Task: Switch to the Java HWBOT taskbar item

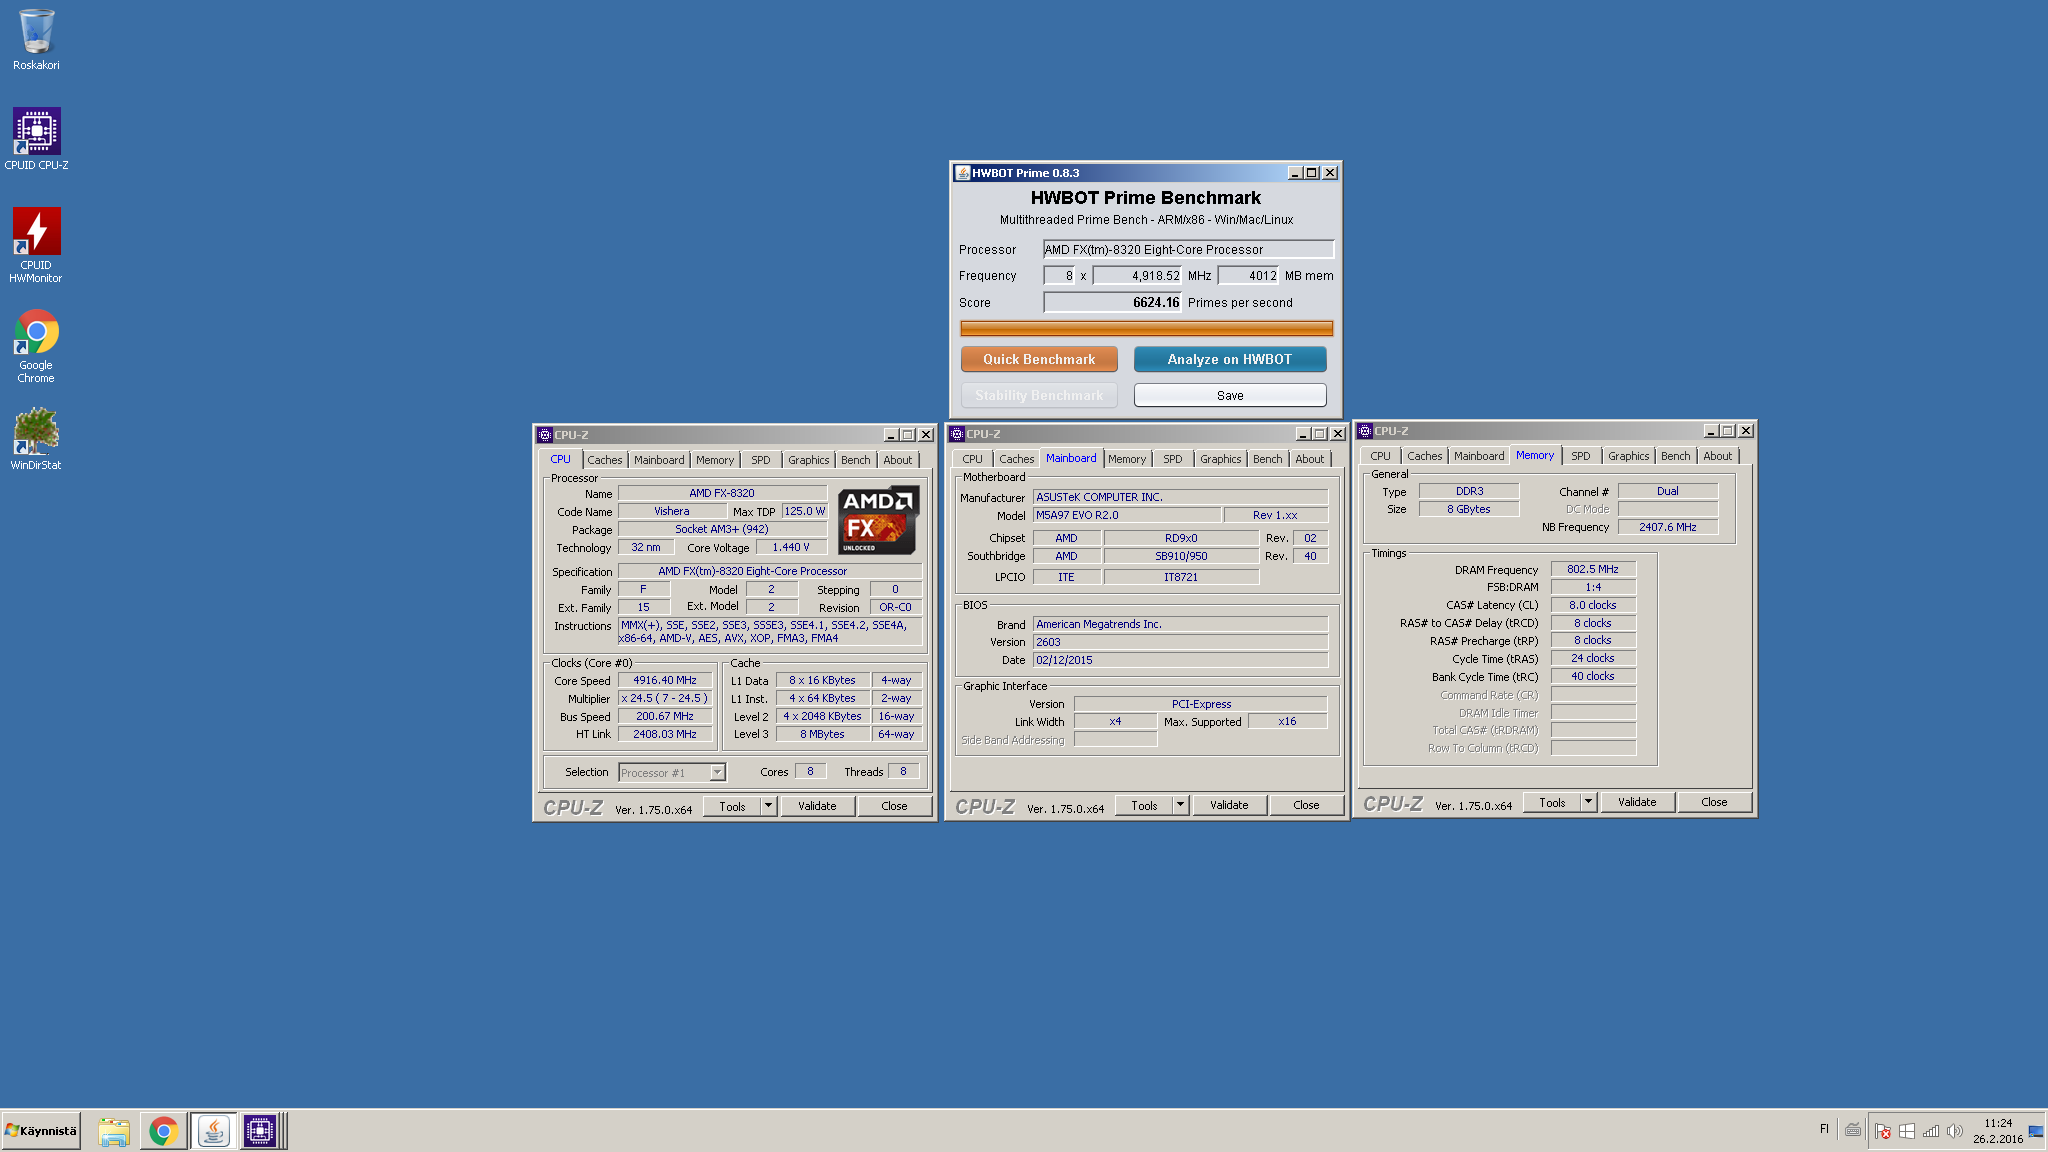Action: click(213, 1131)
